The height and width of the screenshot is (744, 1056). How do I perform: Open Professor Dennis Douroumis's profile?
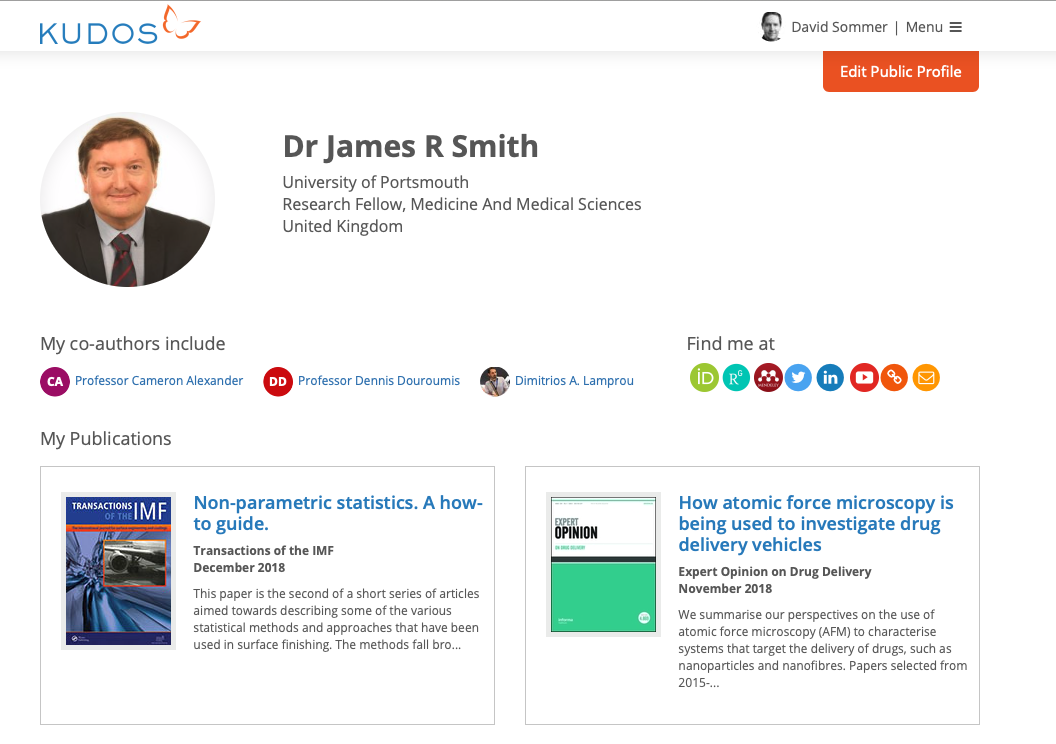pyautogui.click(x=378, y=381)
